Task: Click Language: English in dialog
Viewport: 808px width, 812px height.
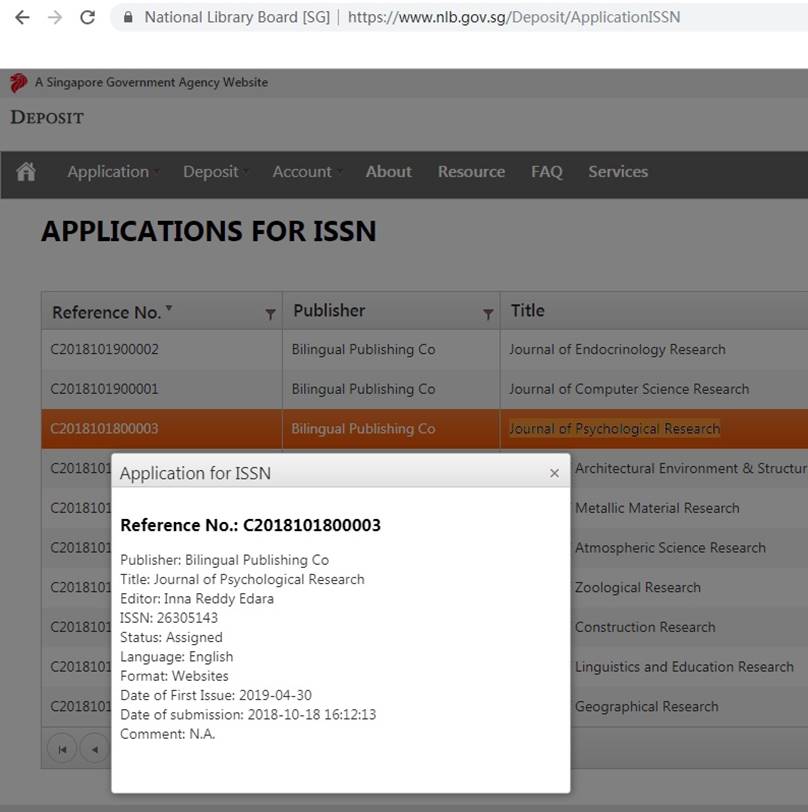Action: pos(177,657)
